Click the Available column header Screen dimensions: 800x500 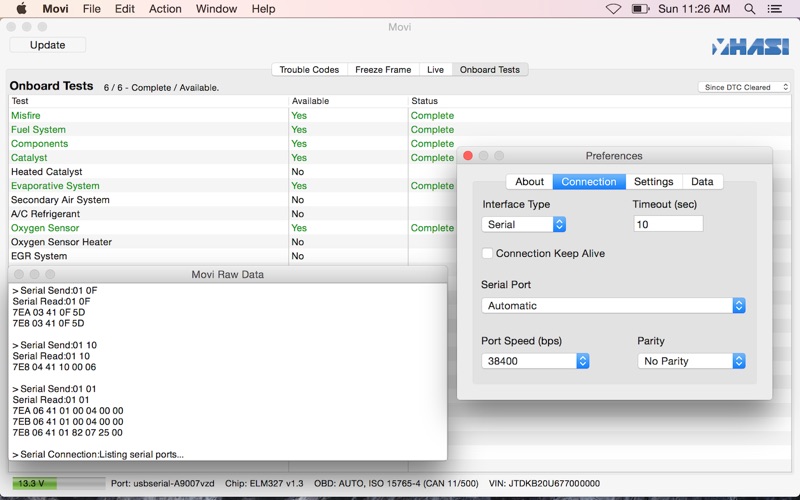tap(348, 101)
